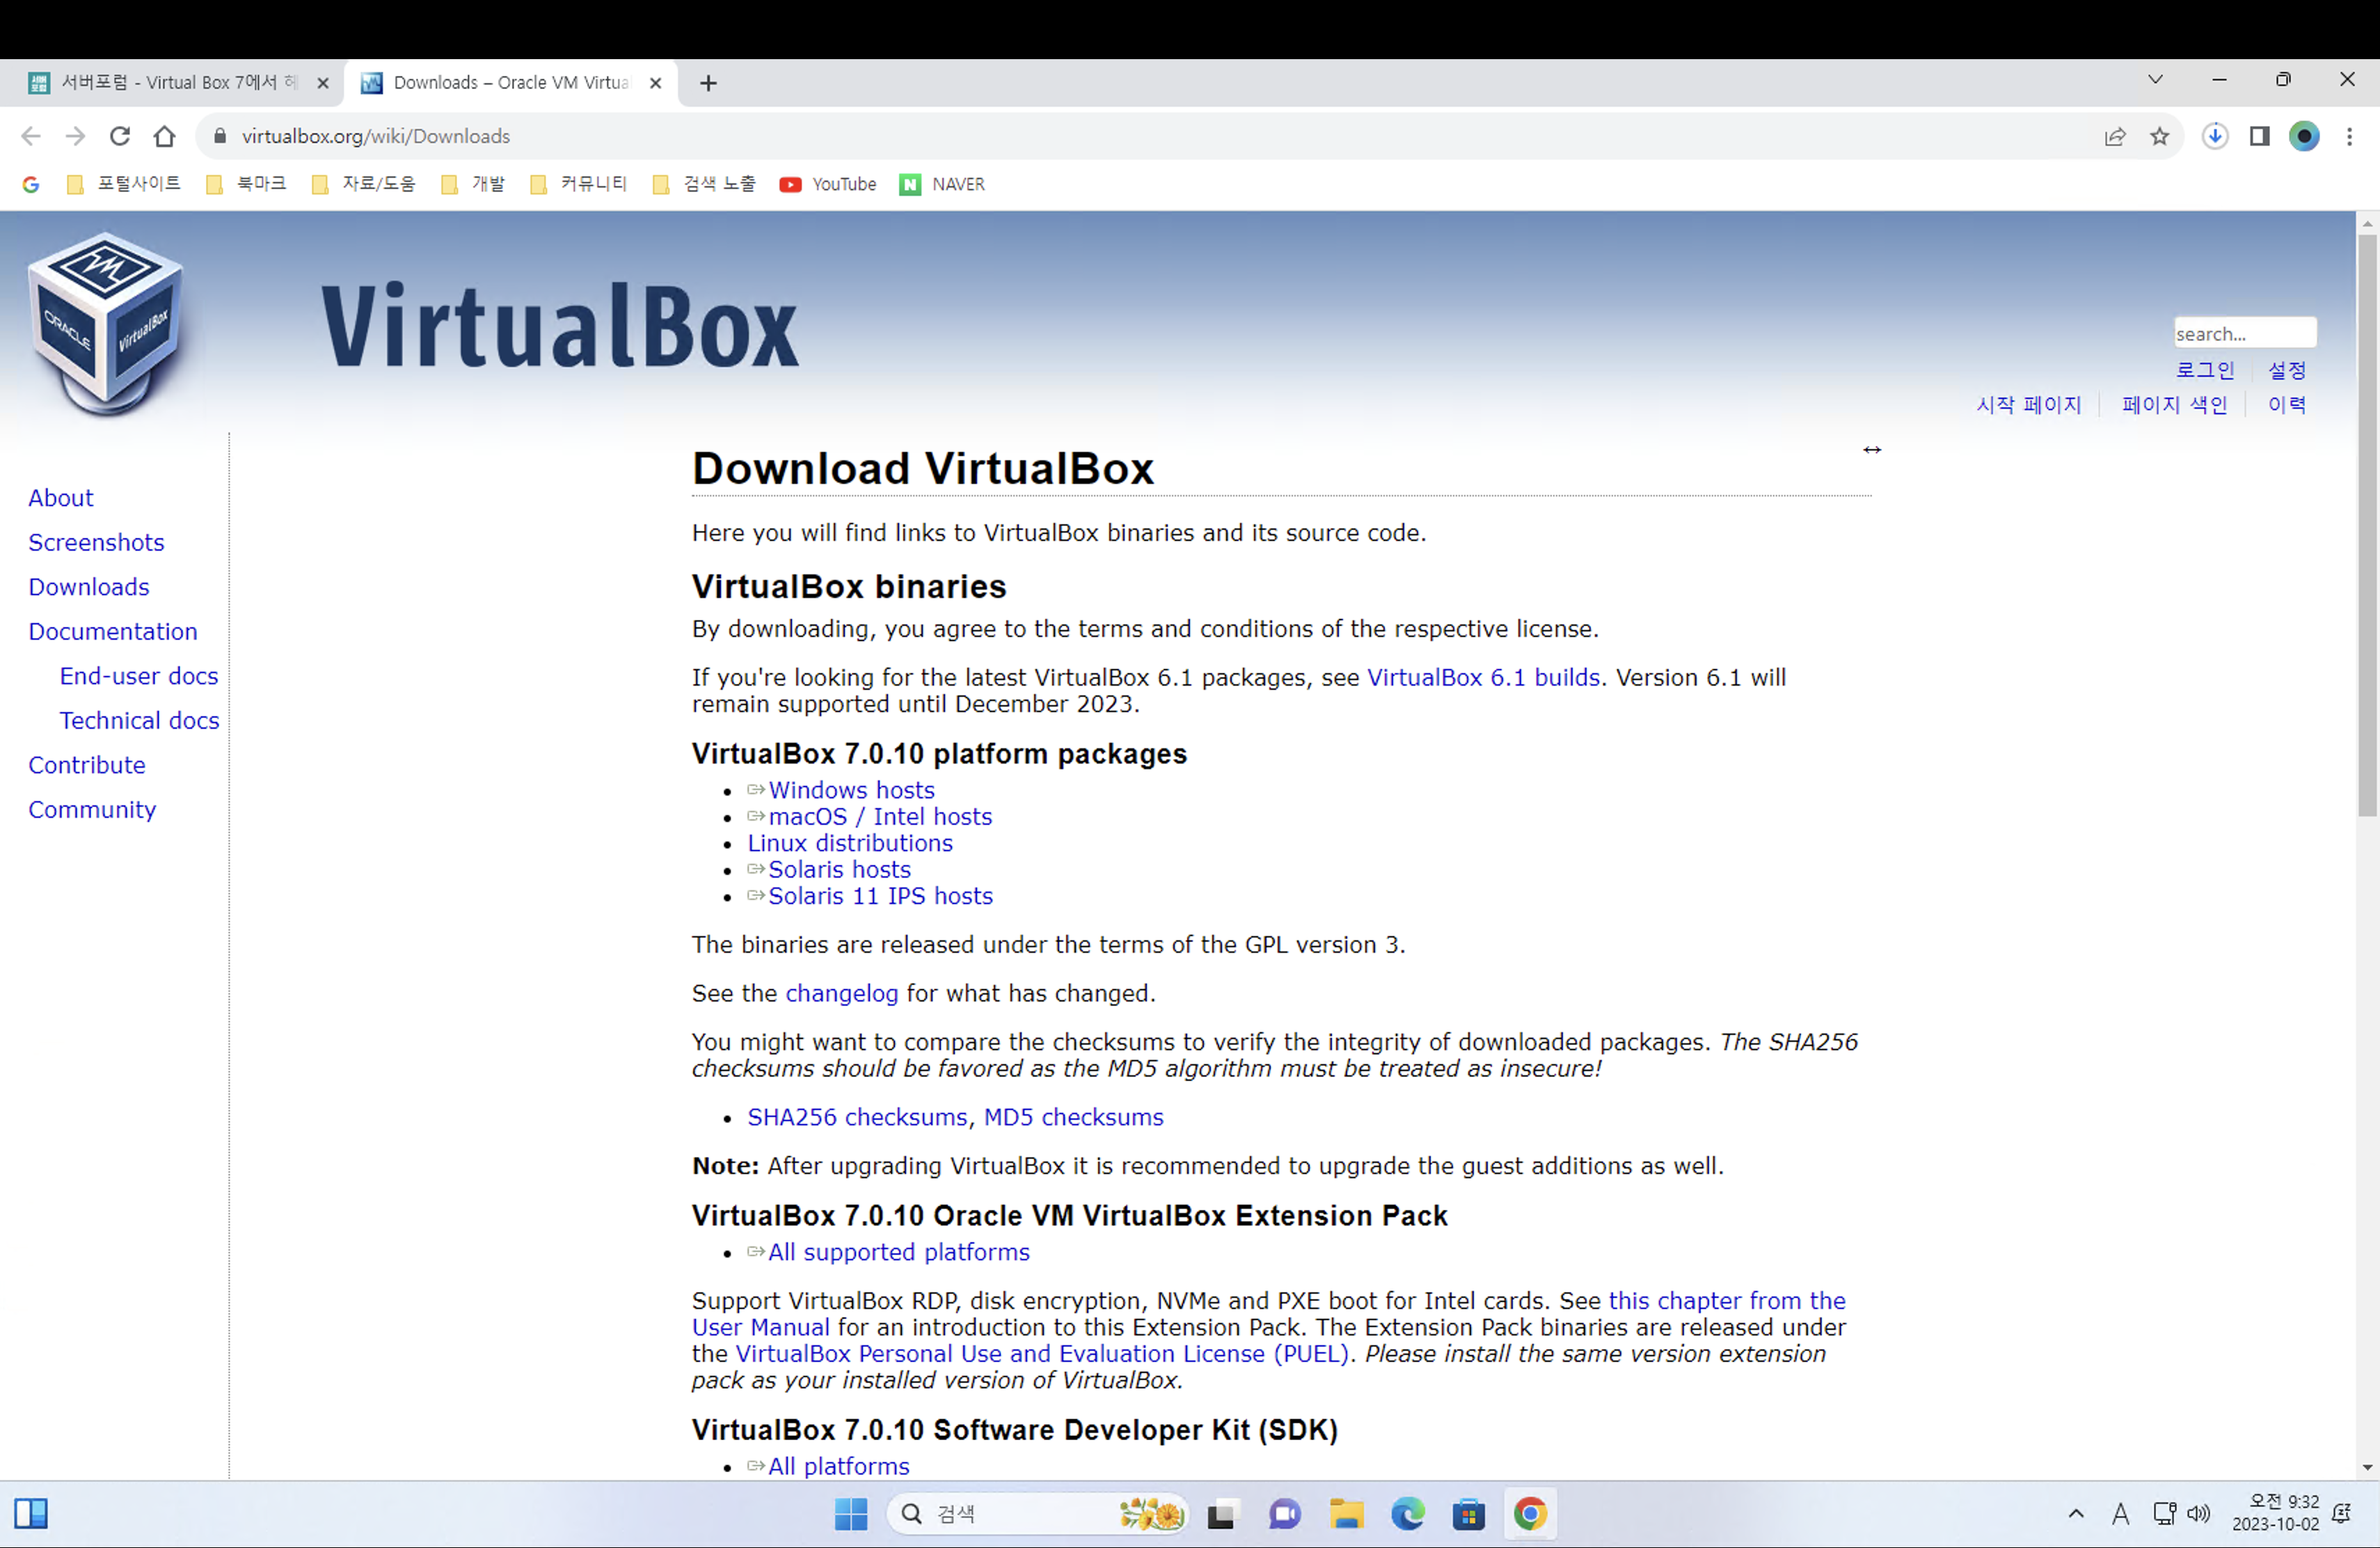This screenshot has width=2380, height=1548.
Task: Open Chrome downloads icon in toolbar
Action: [2215, 136]
